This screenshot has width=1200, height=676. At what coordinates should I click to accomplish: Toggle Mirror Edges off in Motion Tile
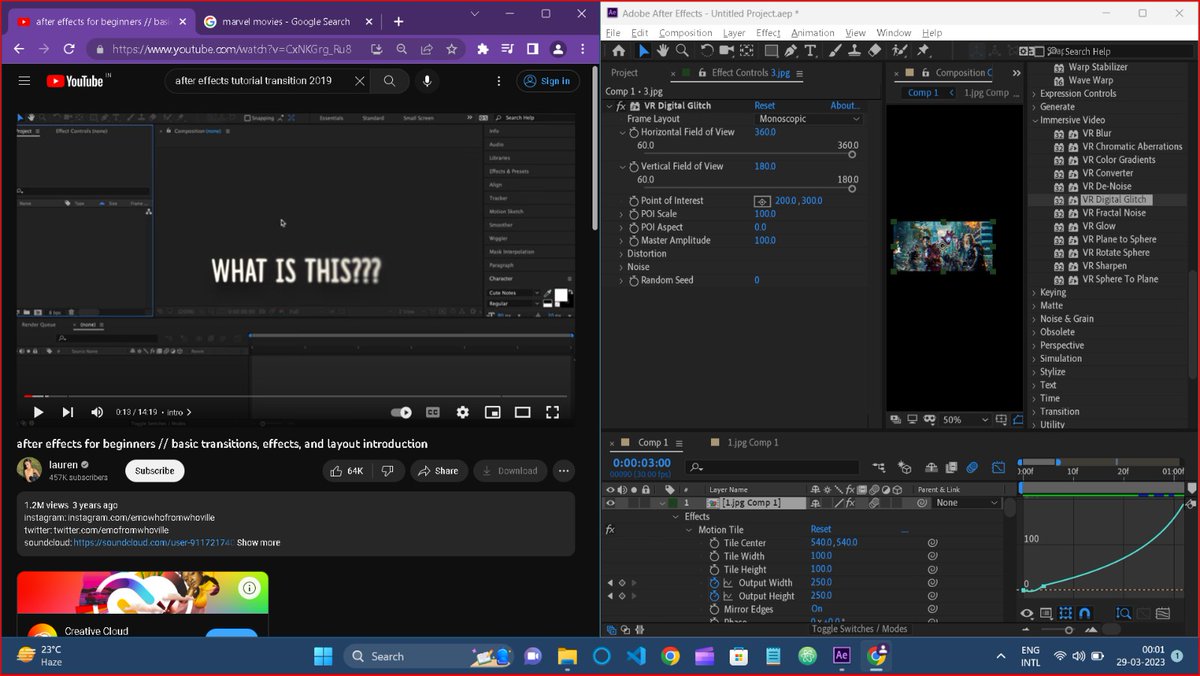(x=816, y=609)
